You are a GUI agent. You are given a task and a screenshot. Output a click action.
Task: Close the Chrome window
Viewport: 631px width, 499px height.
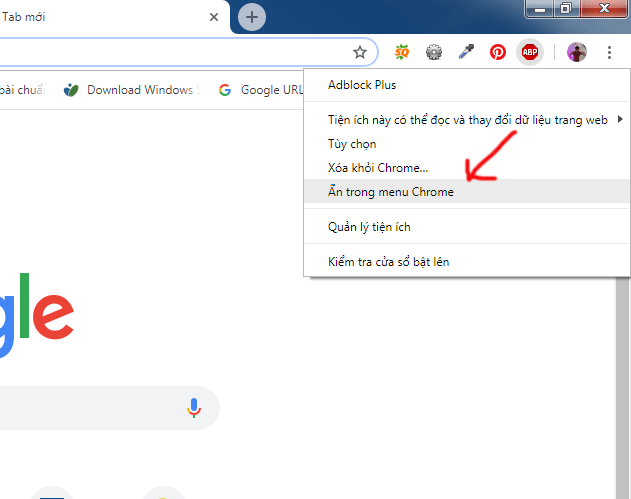603,8
